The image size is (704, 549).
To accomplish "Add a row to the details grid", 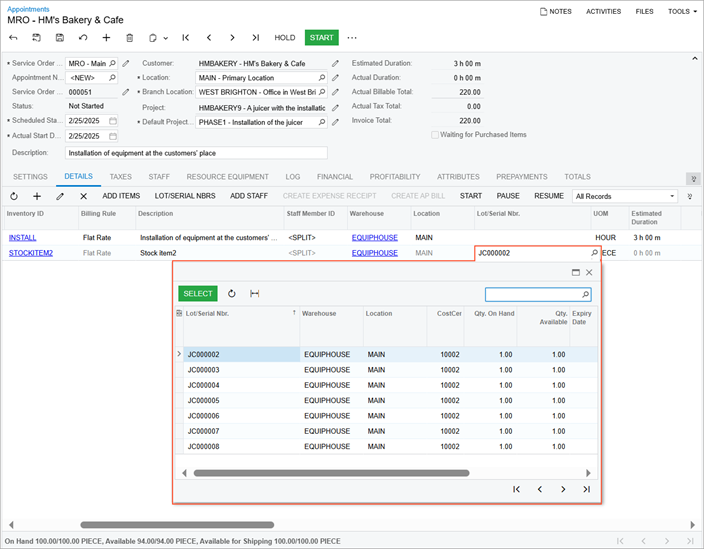I will 37,196.
